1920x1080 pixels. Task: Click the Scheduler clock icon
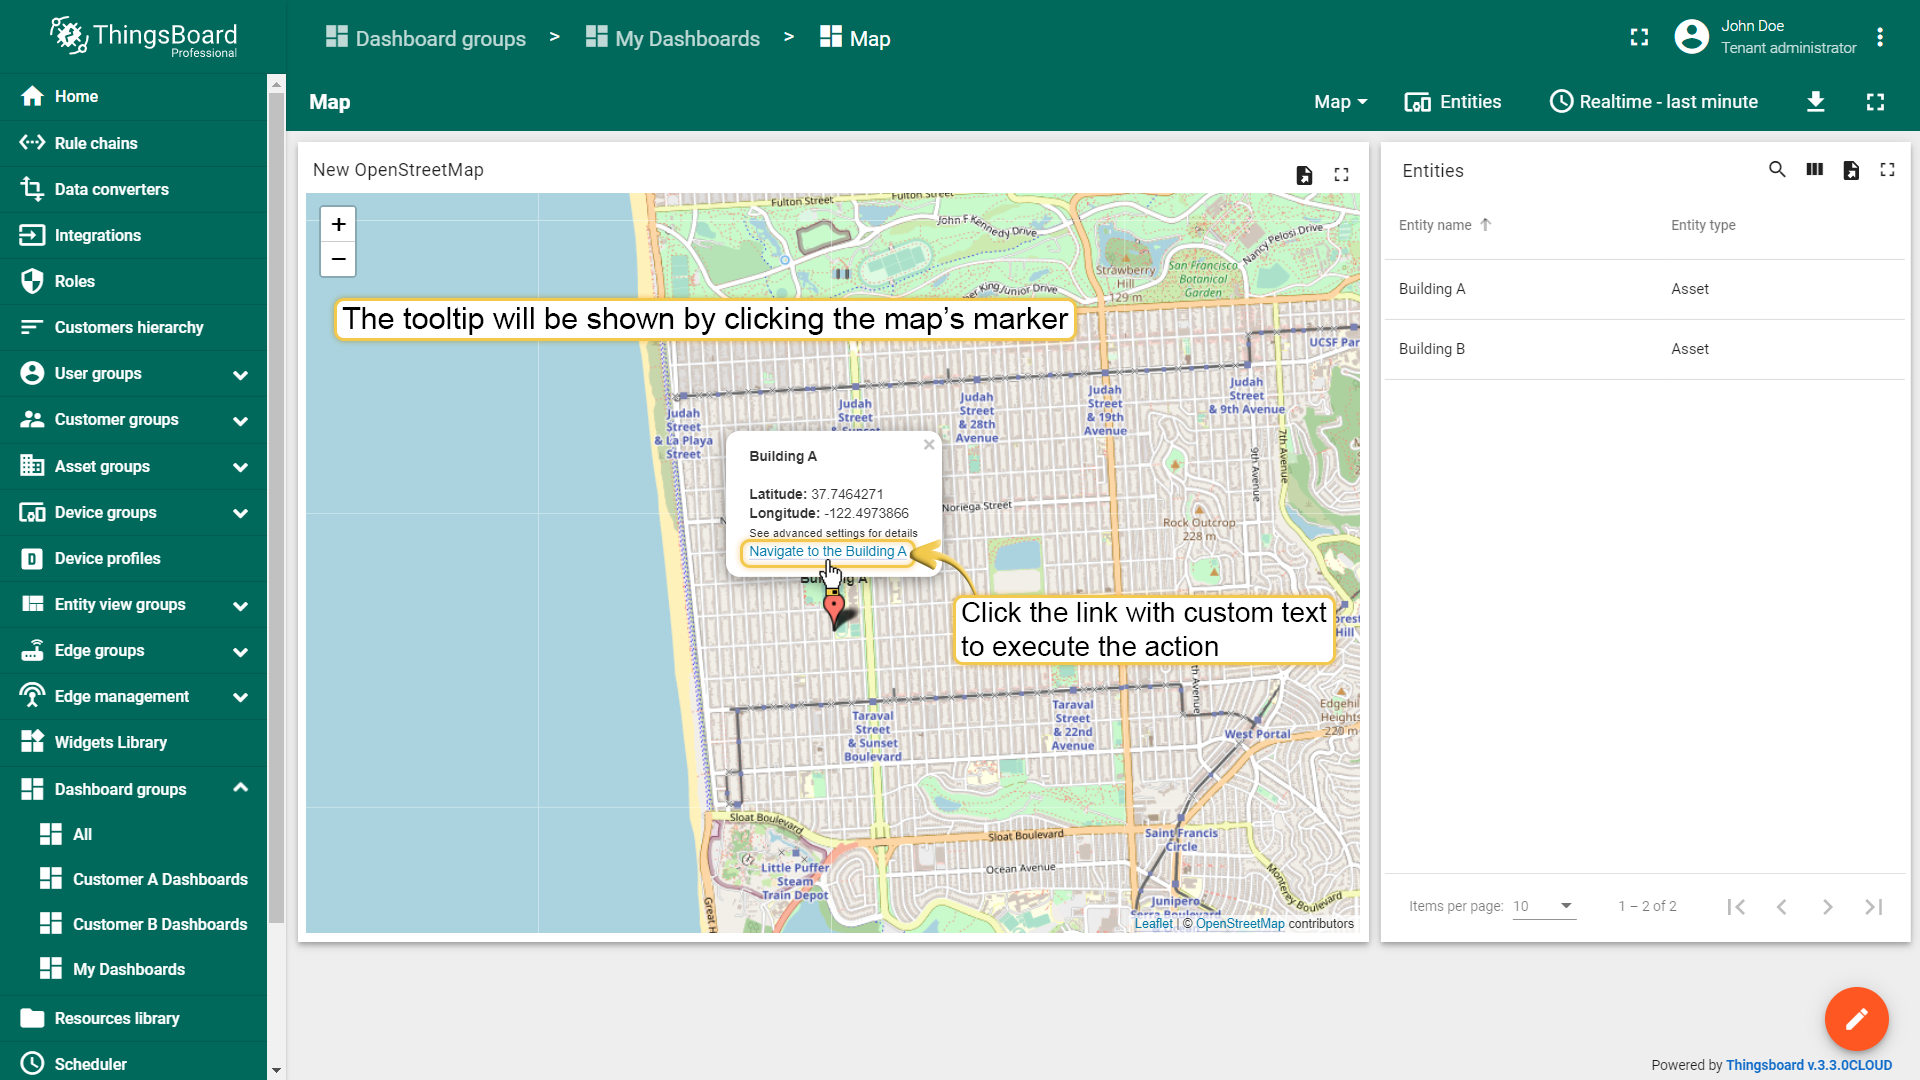tap(32, 1063)
